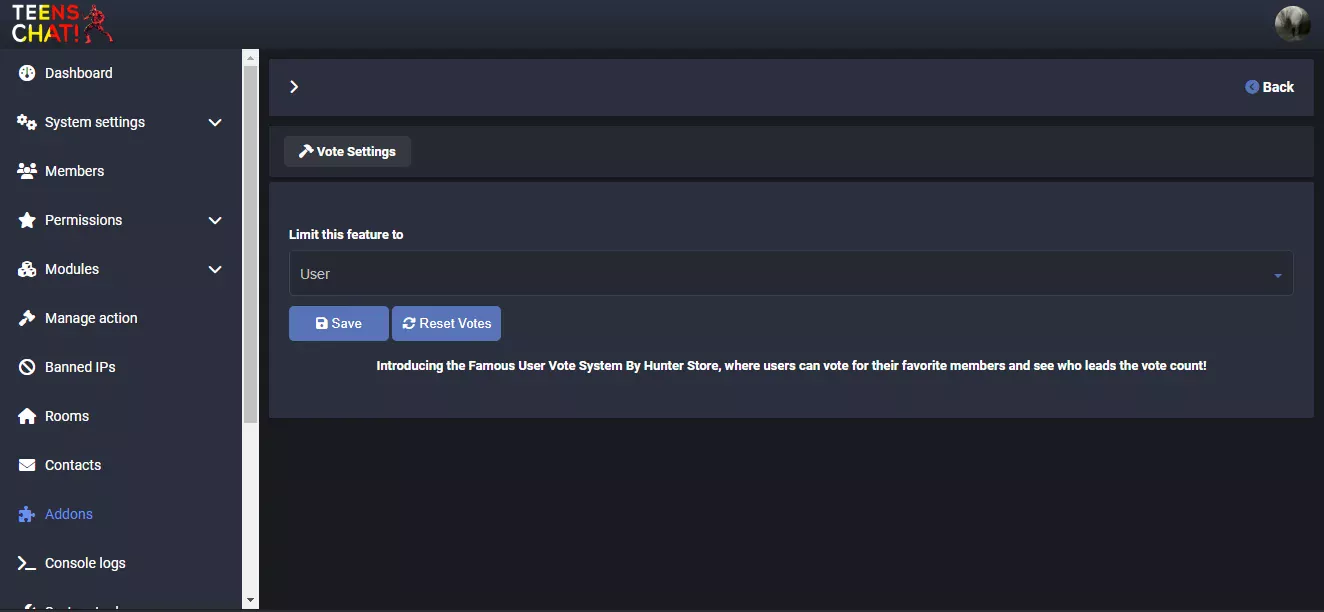1324x612 pixels.
Task: Click the Reset Votes button
Action: coord(446,323)
